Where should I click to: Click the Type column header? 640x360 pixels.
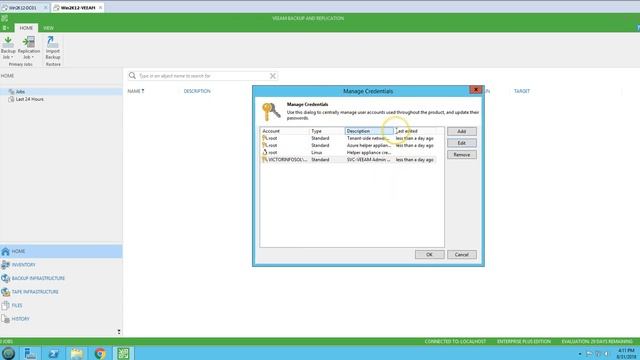(327, 131)
